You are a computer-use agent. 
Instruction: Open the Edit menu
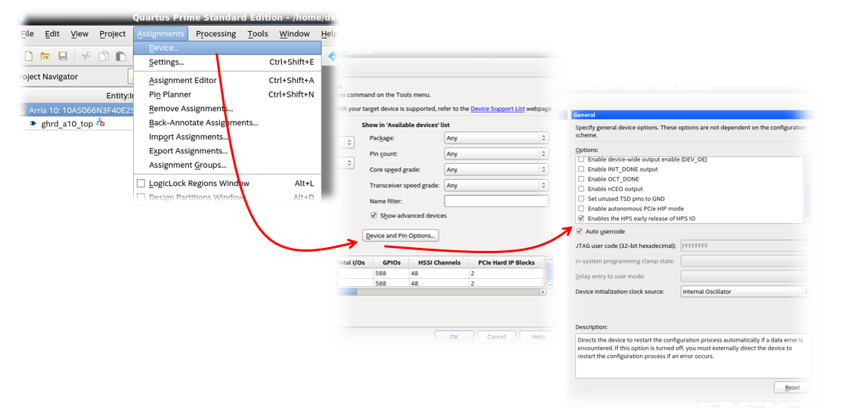52,34
